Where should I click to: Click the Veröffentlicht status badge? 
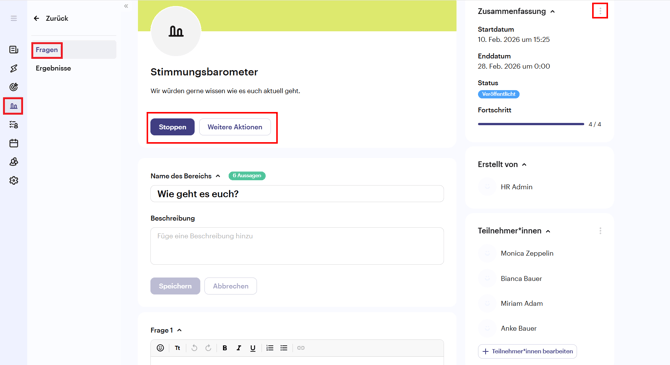coord(498,94)
